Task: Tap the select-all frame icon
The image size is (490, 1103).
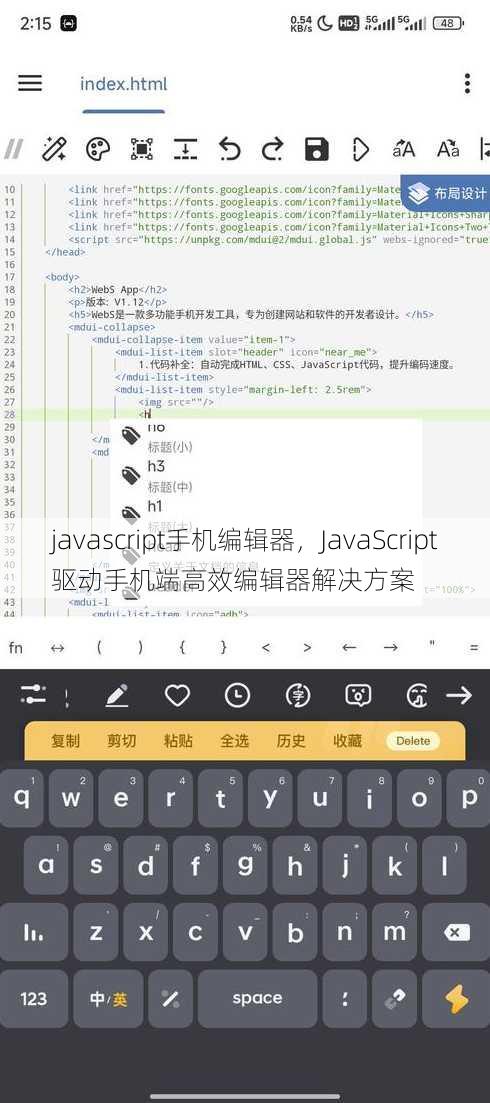Action: coord(141,148)
